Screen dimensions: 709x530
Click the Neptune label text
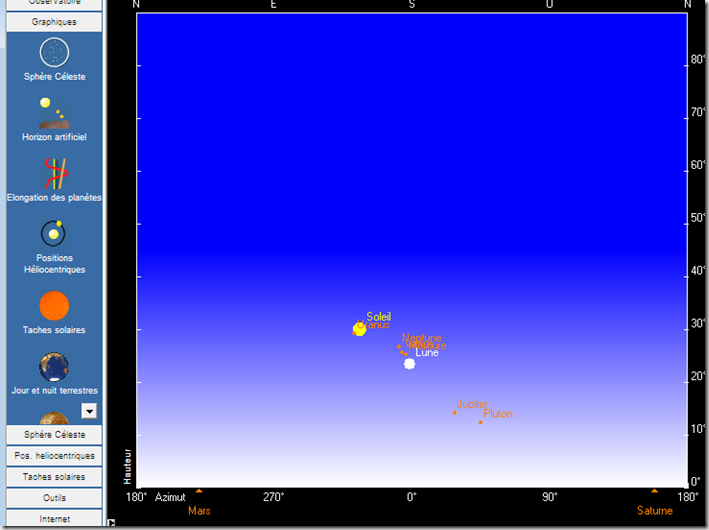(421, 338)
